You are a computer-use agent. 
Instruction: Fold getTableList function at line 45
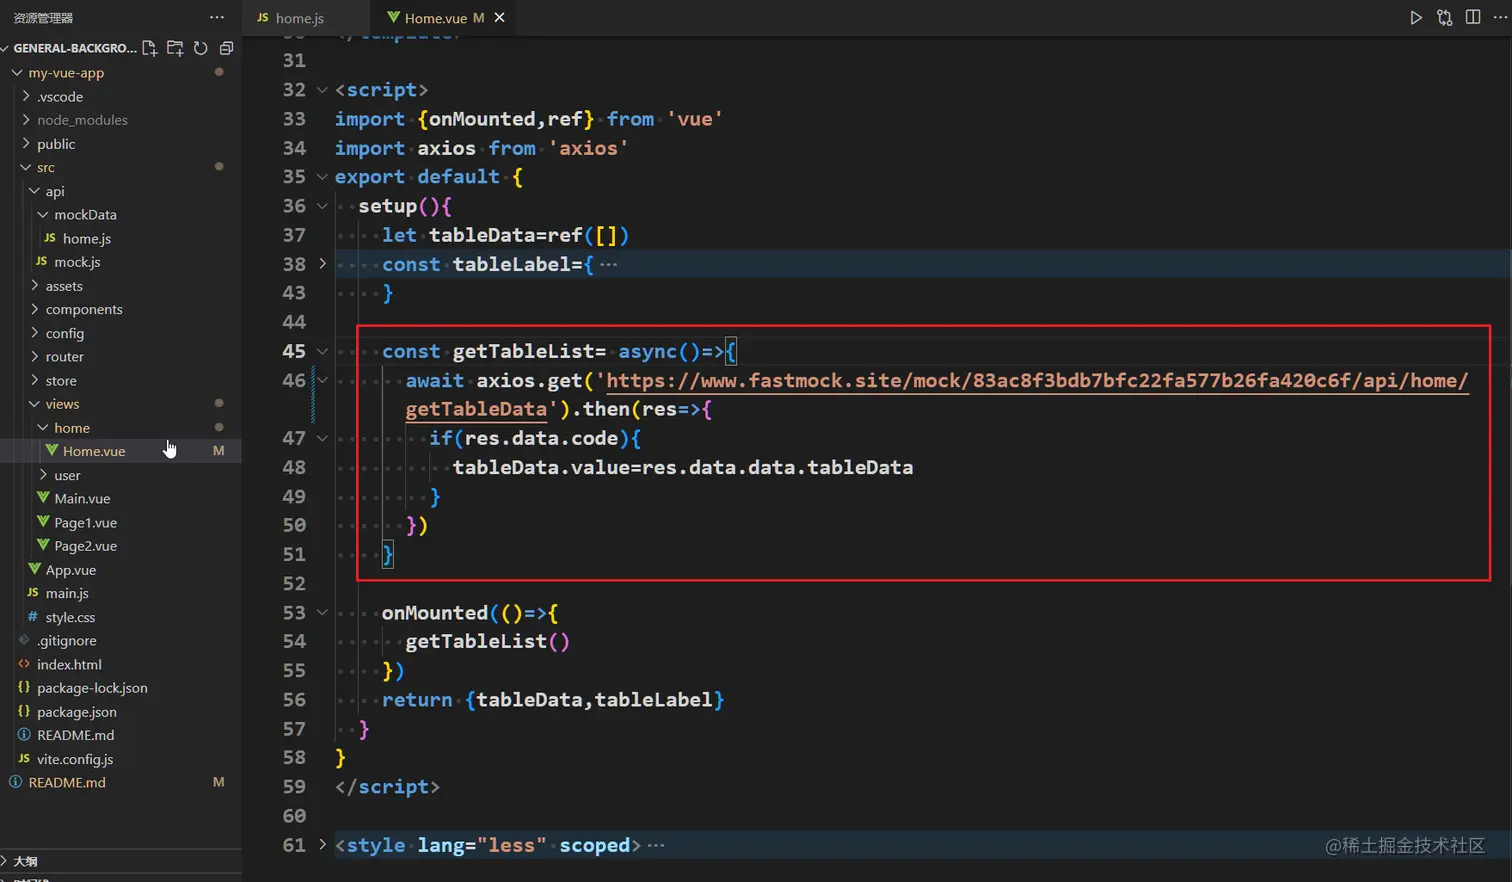pos(322,351)
